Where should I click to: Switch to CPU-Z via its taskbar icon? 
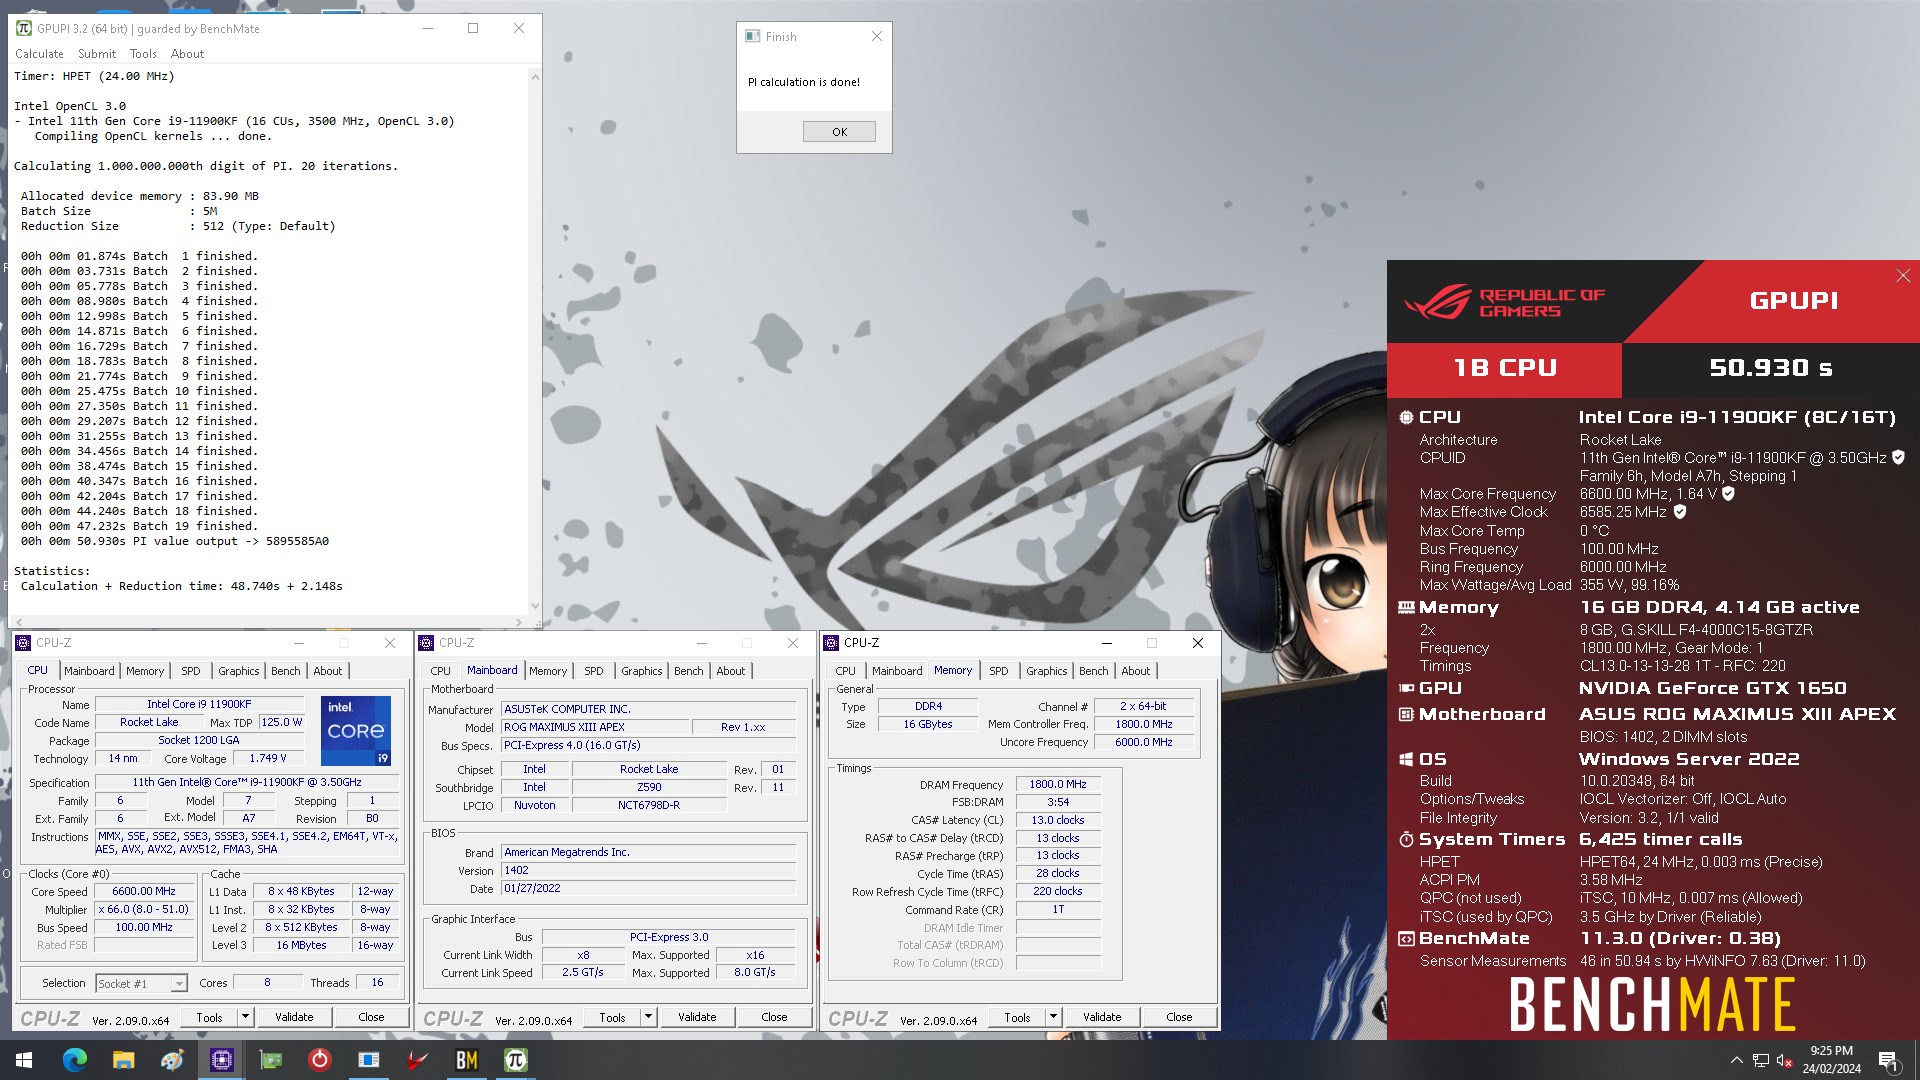pos(221,1060)
